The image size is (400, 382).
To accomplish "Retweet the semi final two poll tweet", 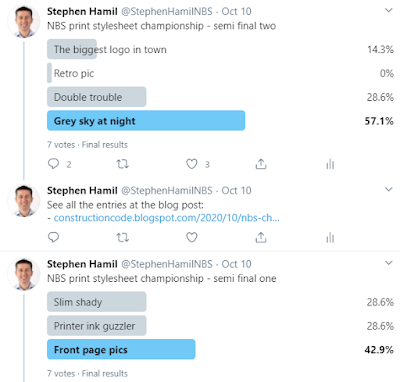I will tap(122, 164).
